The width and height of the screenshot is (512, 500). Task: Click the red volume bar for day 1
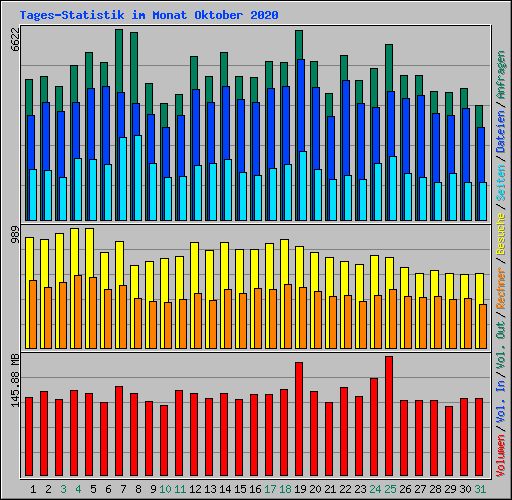[29, 436]
